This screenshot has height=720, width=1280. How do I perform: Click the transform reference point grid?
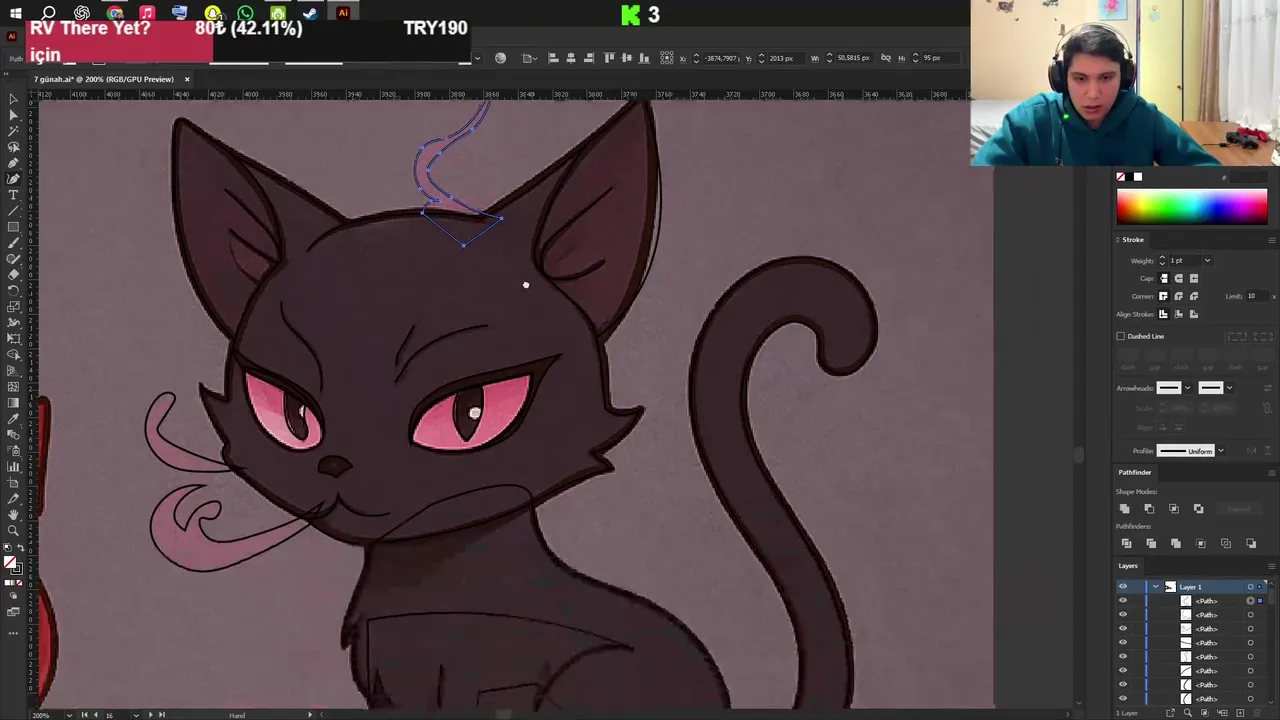(667, 58)
